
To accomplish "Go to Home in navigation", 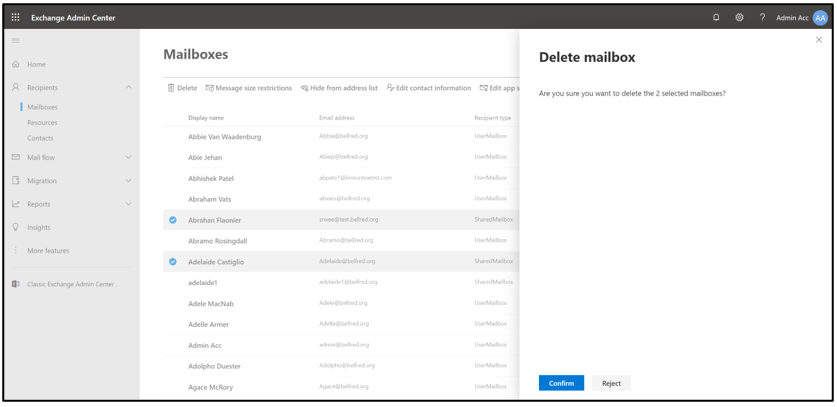I will pyautogui.click(x=36, y=64).
